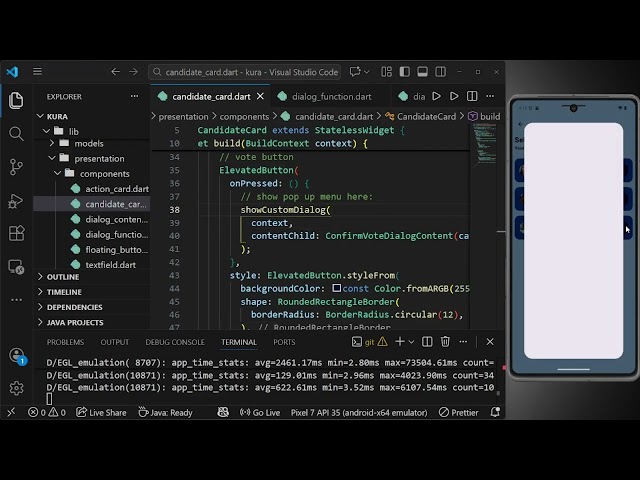Expand the models folder

(92, 144)
